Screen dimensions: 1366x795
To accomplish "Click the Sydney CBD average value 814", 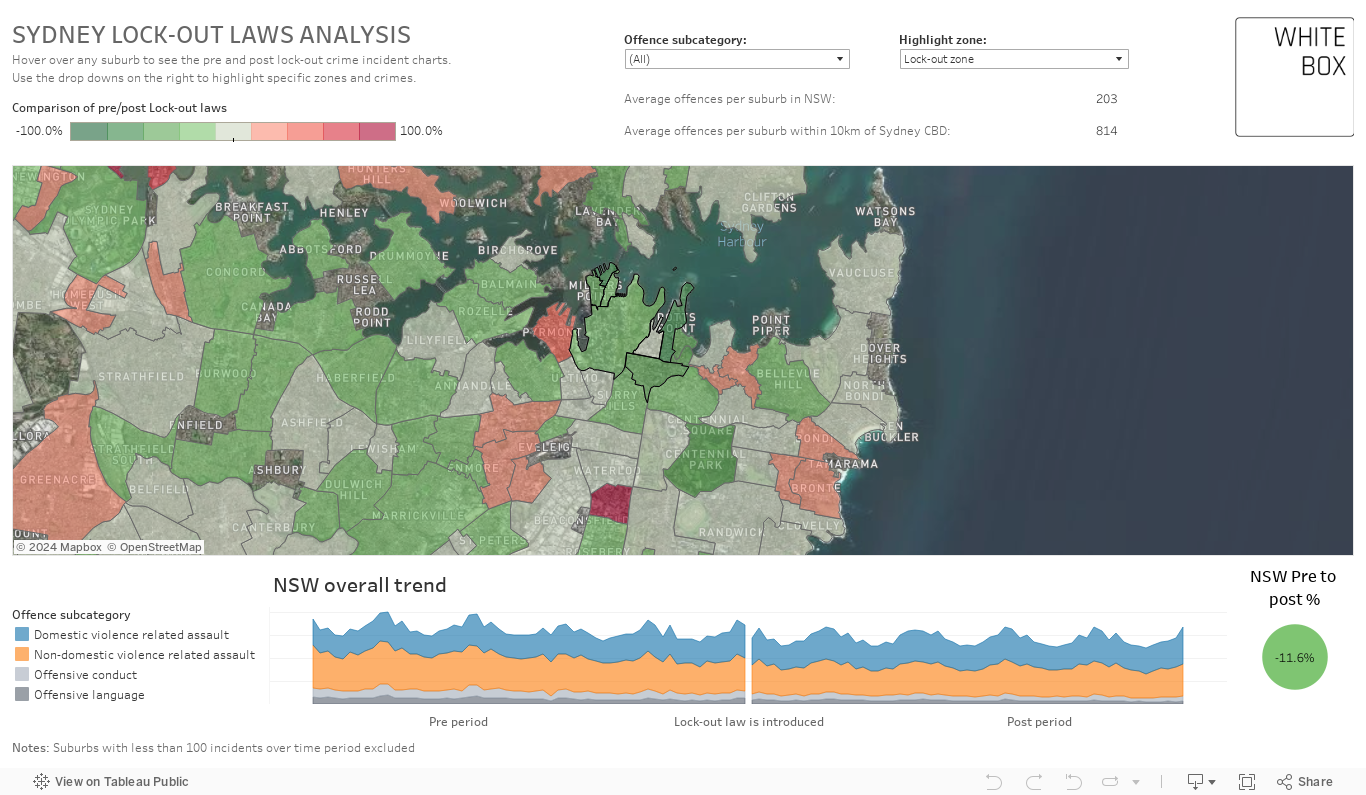I will point(1106,131).
